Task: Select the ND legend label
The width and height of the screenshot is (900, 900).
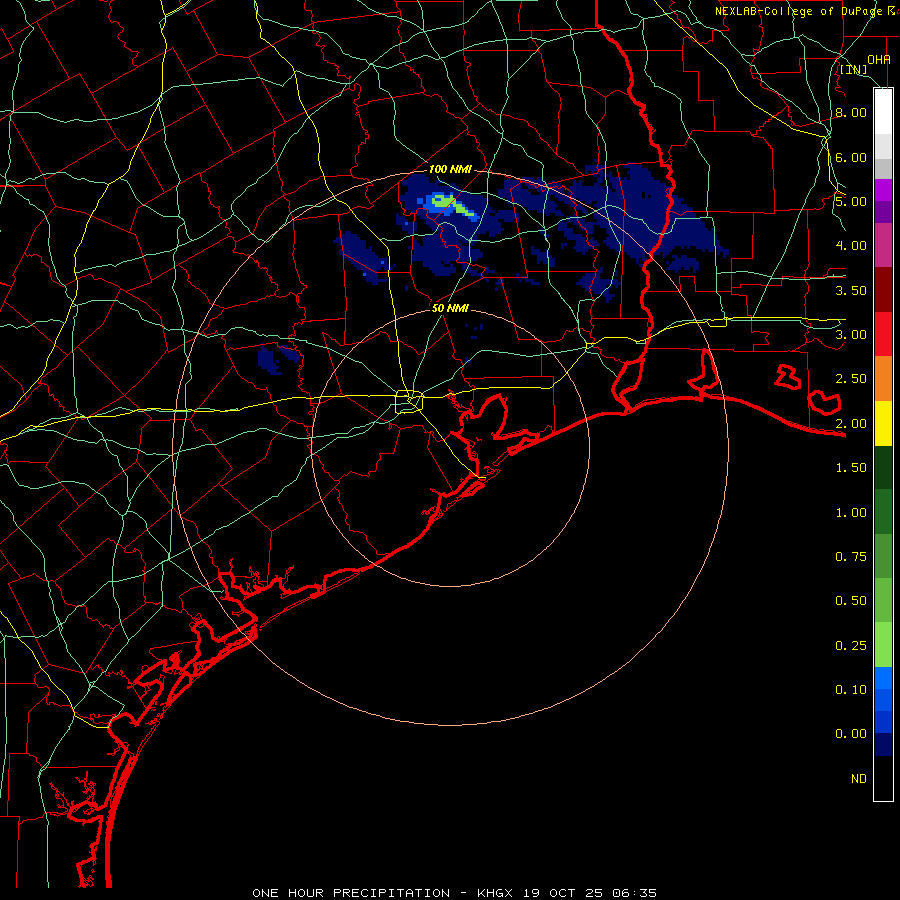Action: [859, 779]
